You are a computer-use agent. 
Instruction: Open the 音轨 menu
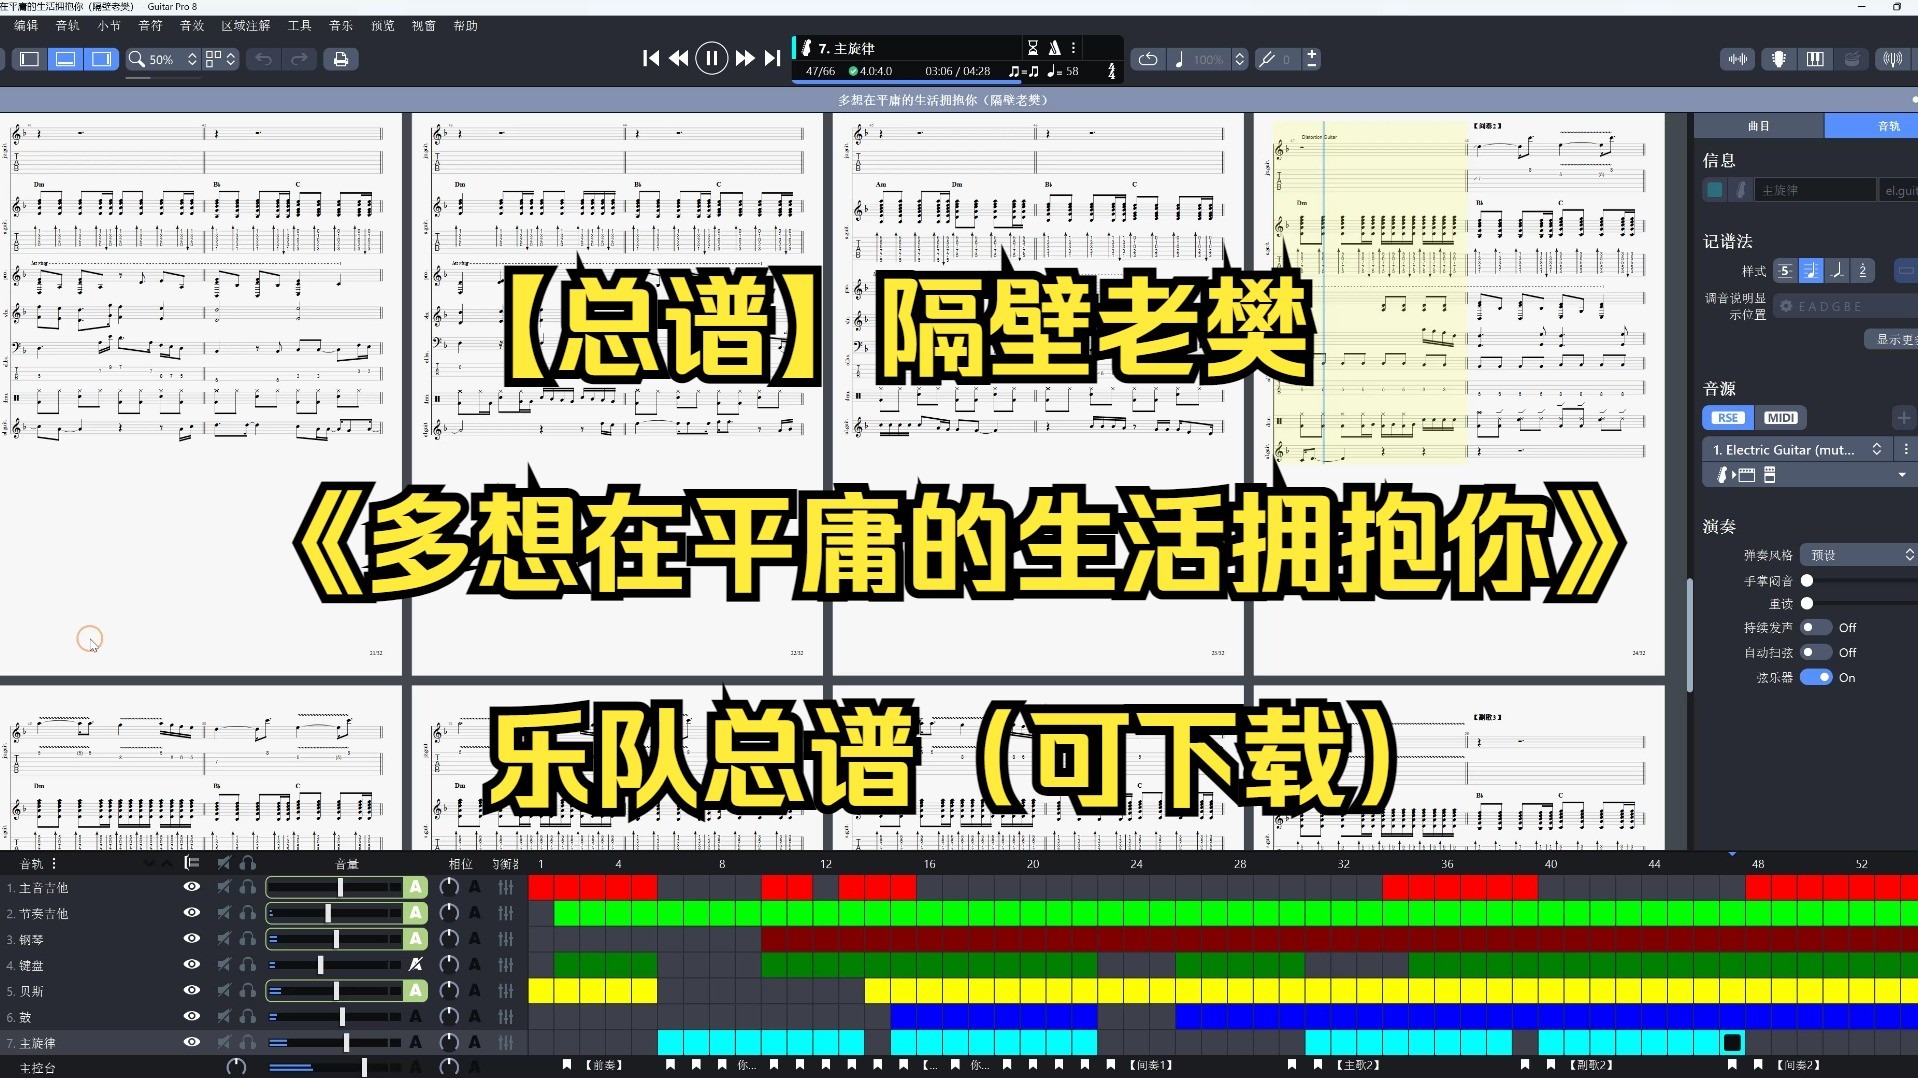pos(68,26)
